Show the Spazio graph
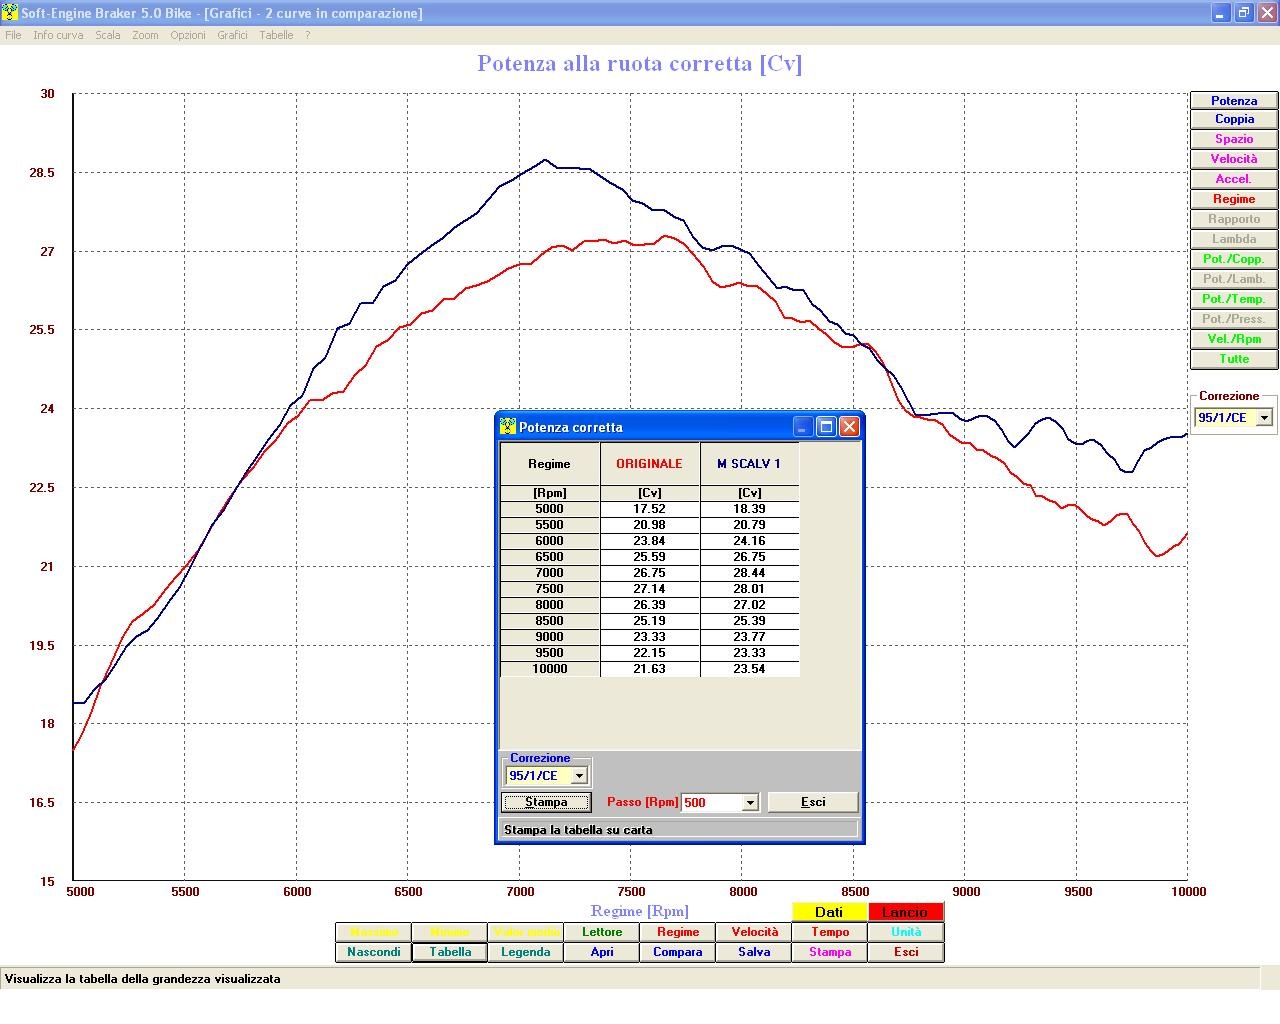Viewport: 1280px width, 1024px height. 1234,139
